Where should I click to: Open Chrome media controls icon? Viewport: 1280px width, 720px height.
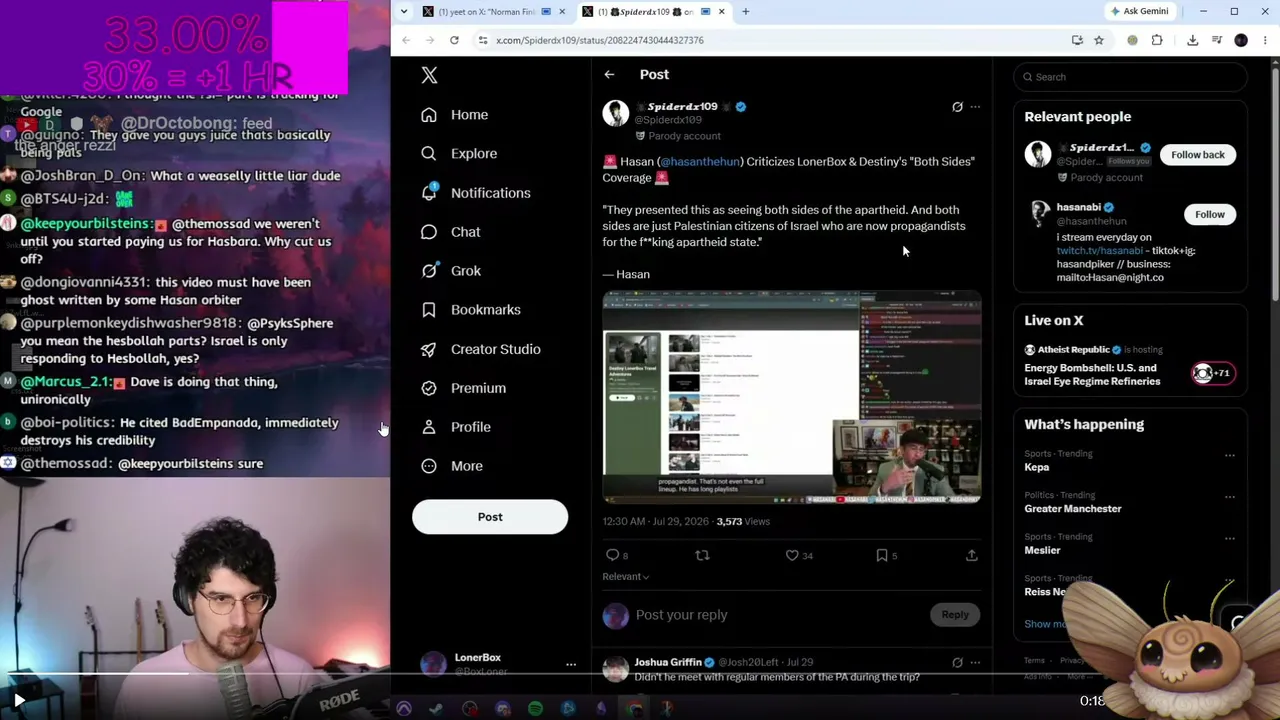coord(1217,40)
